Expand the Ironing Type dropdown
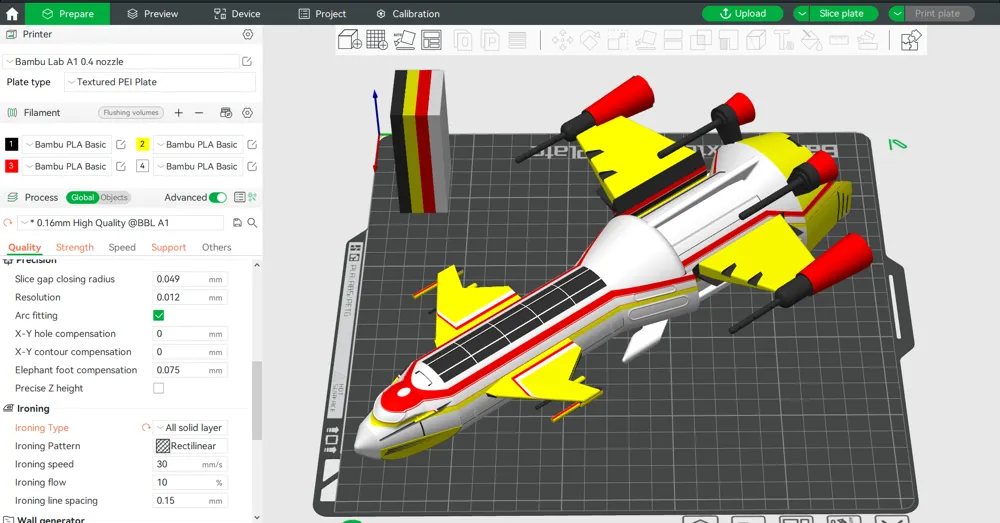1000x523 pixels. tap(190, 428)
